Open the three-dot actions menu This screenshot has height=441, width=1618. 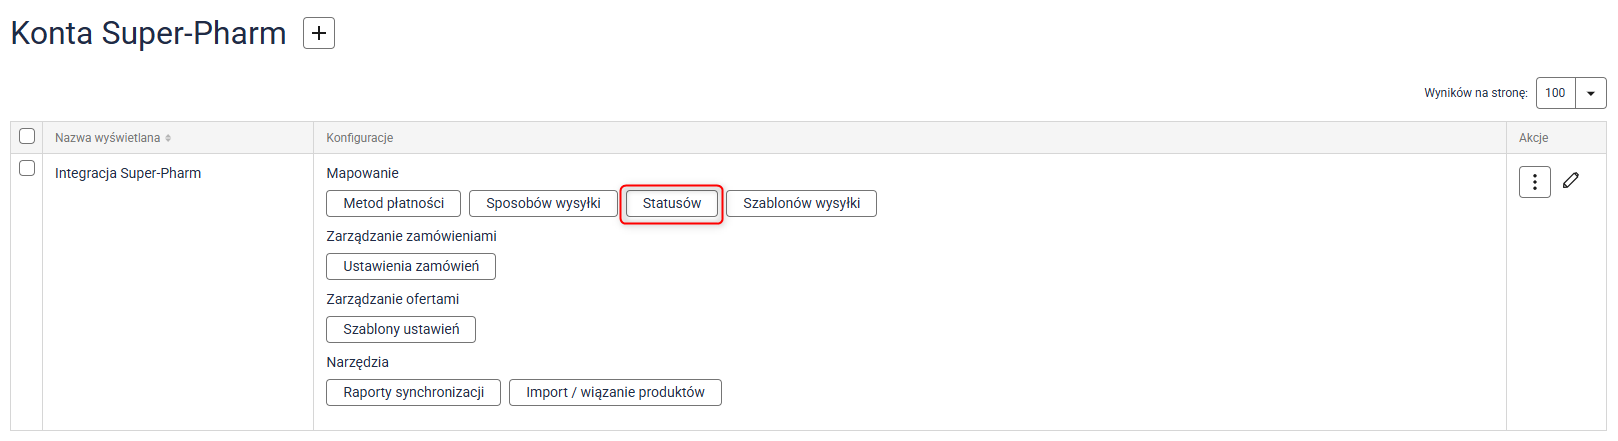coord(1534,182)
